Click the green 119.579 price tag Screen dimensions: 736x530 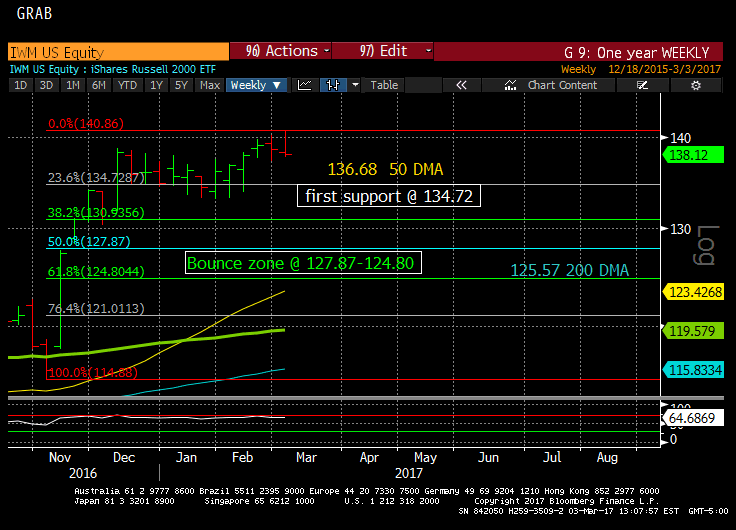(693, 331)
